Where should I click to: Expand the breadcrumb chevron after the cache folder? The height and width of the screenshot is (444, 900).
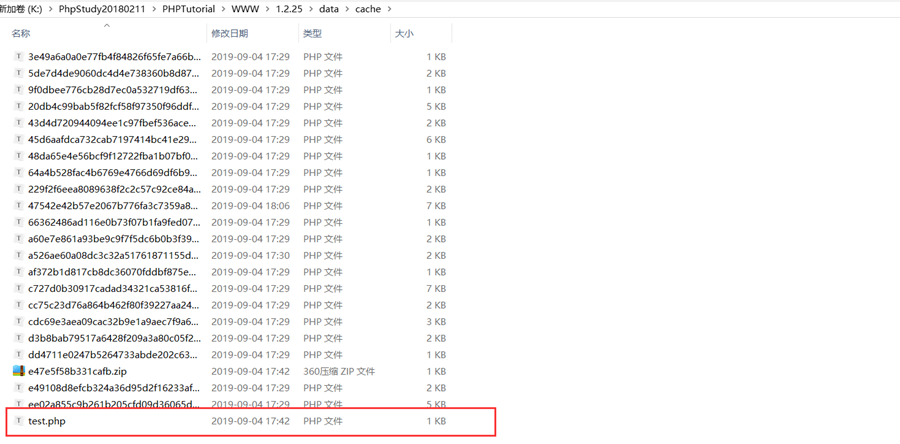click(x=389, y=9)
